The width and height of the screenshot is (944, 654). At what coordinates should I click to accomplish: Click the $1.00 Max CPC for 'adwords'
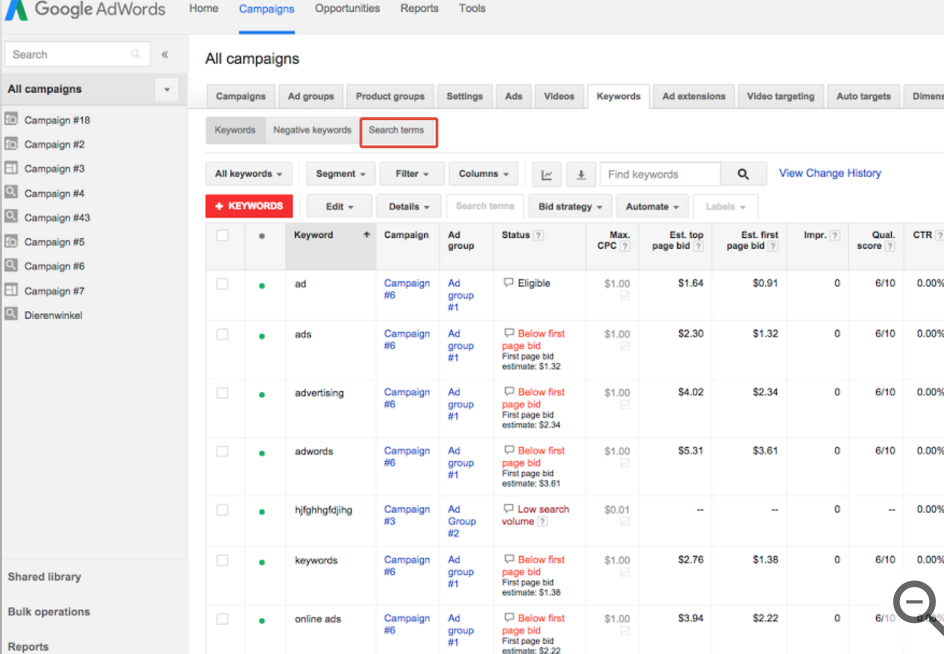pos(617,451)
